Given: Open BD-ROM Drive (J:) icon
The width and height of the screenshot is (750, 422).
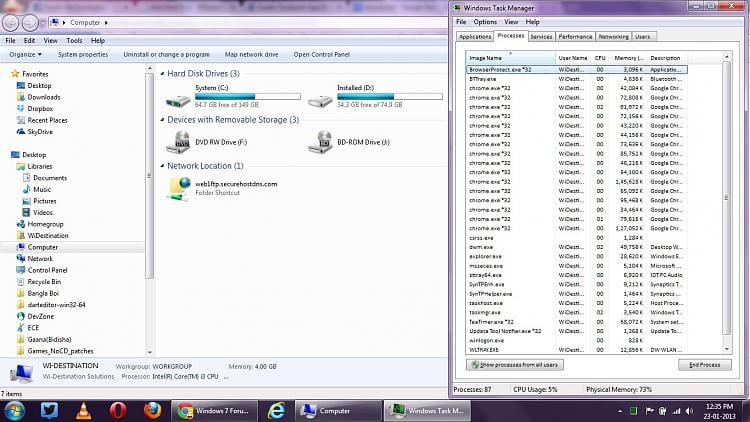Looking at the screenshot, I should pos(320,142).
